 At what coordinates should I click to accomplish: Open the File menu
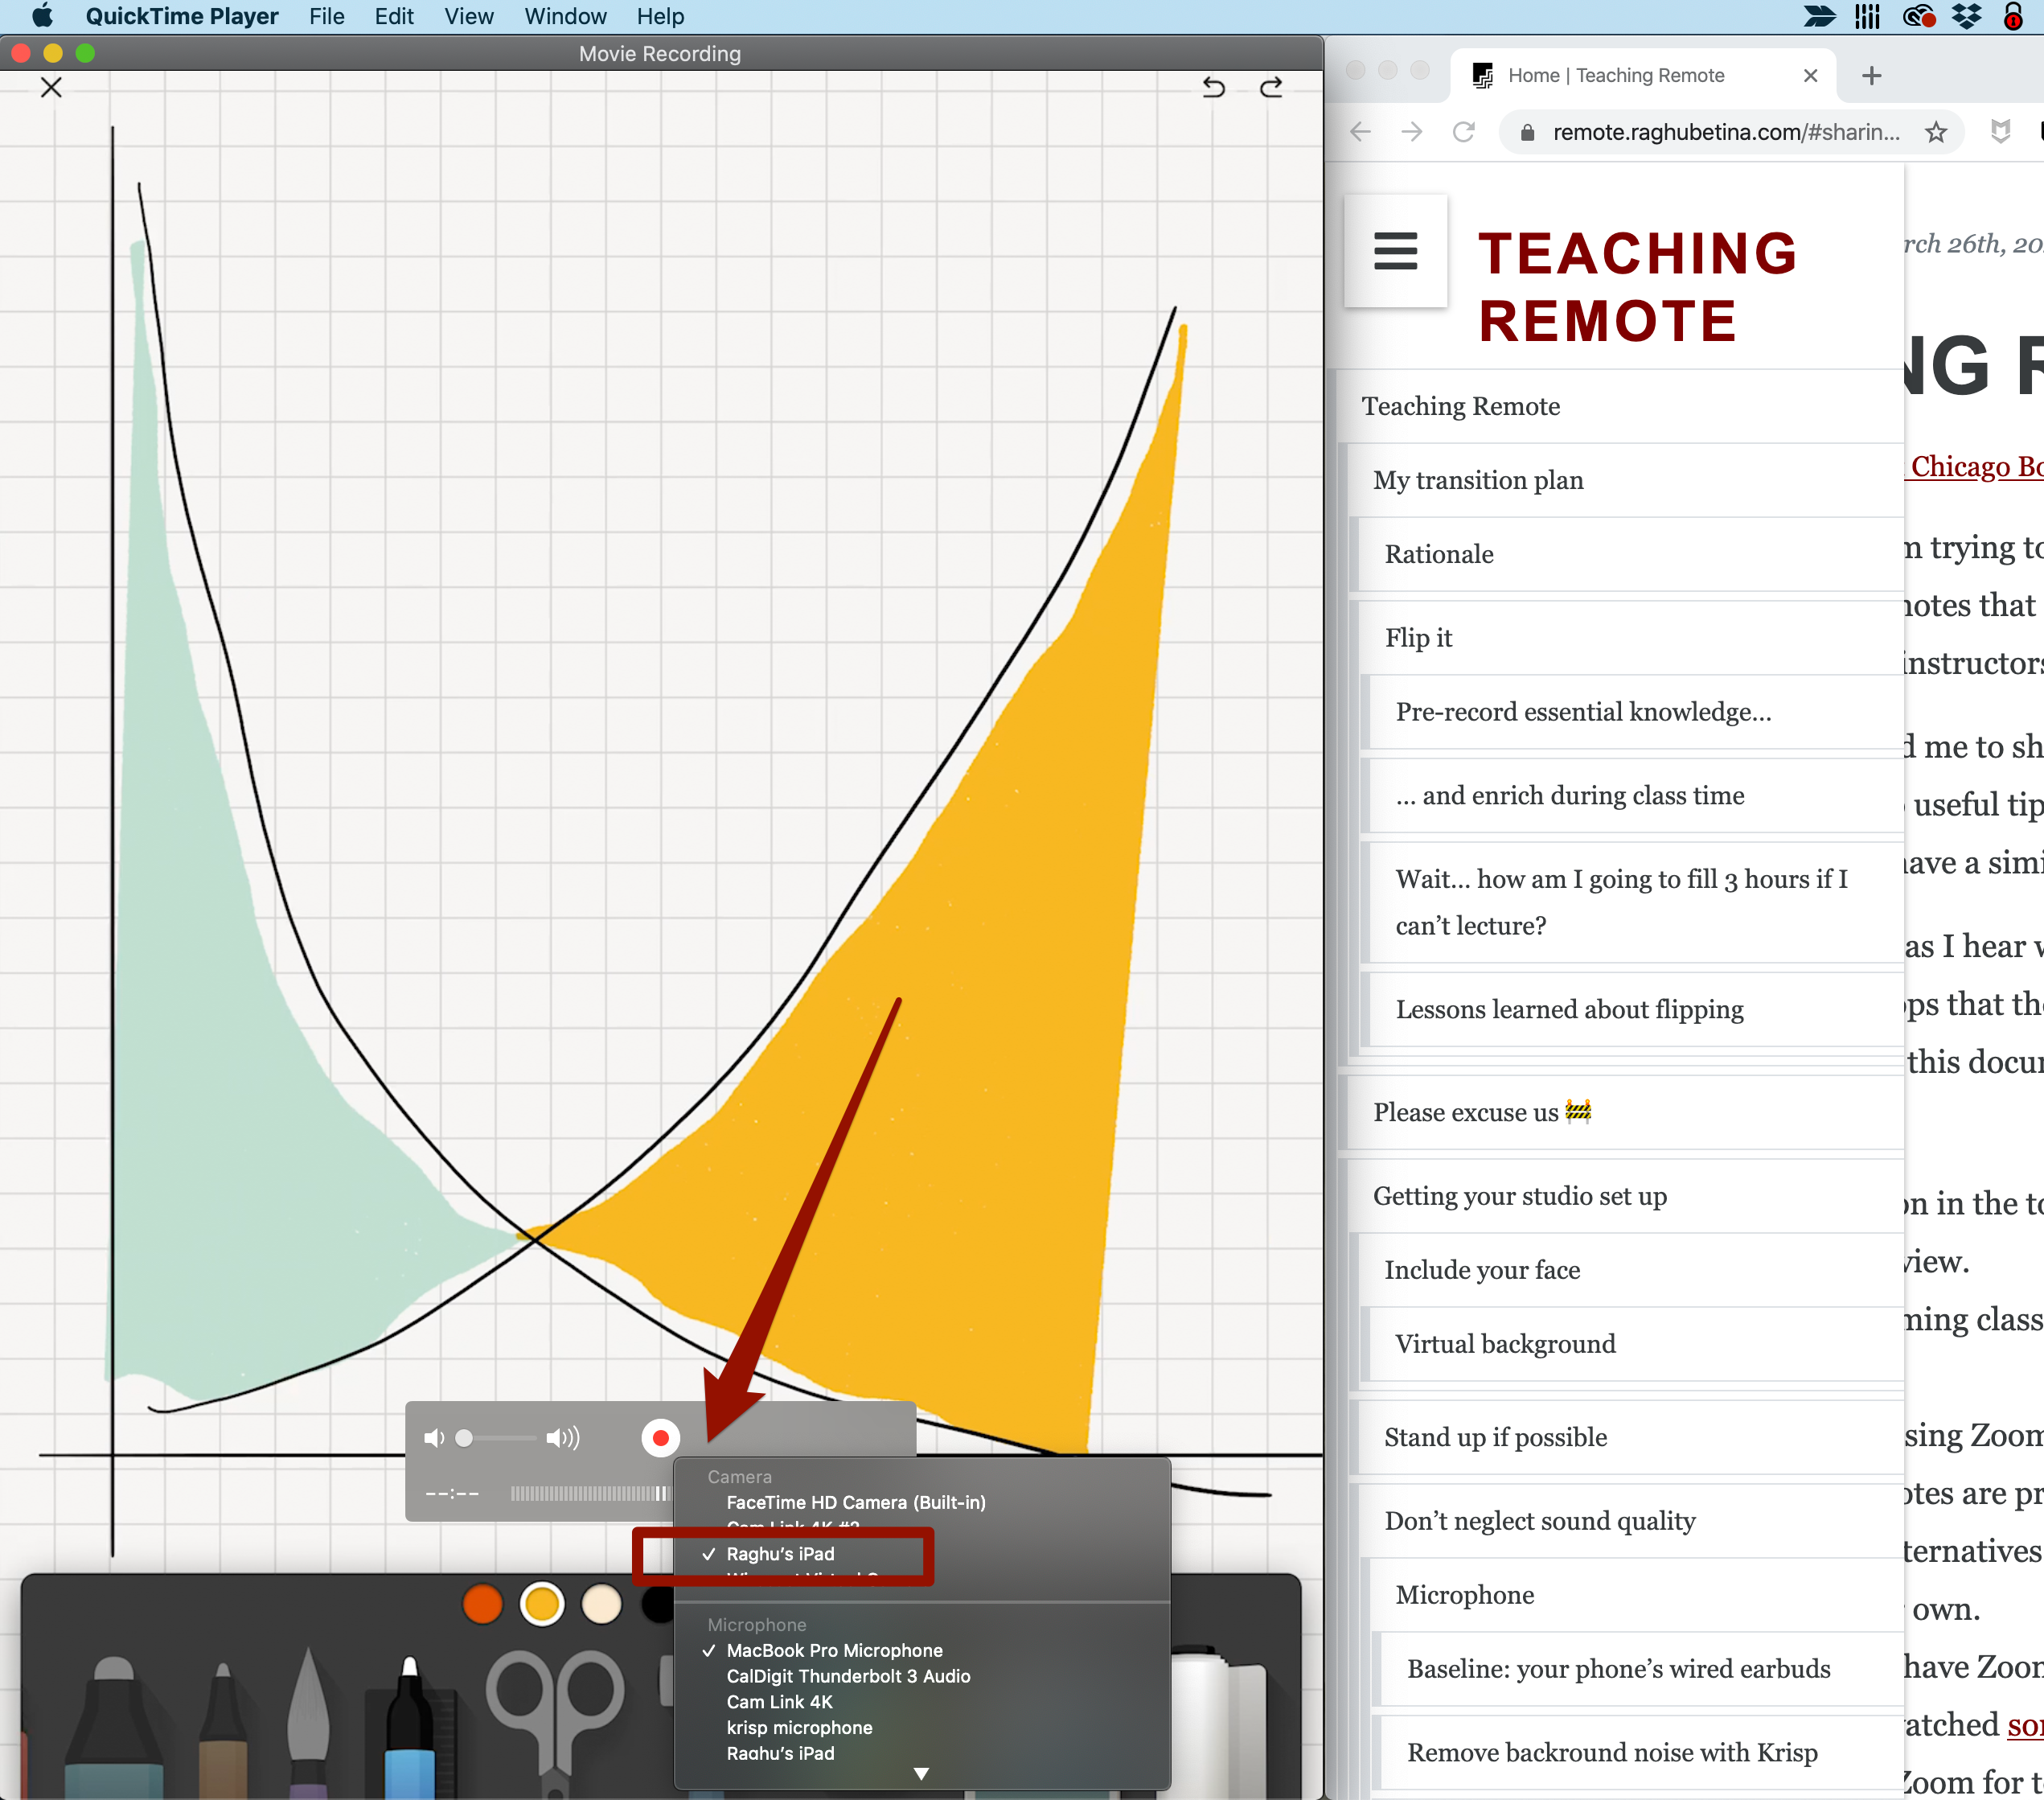326,16
